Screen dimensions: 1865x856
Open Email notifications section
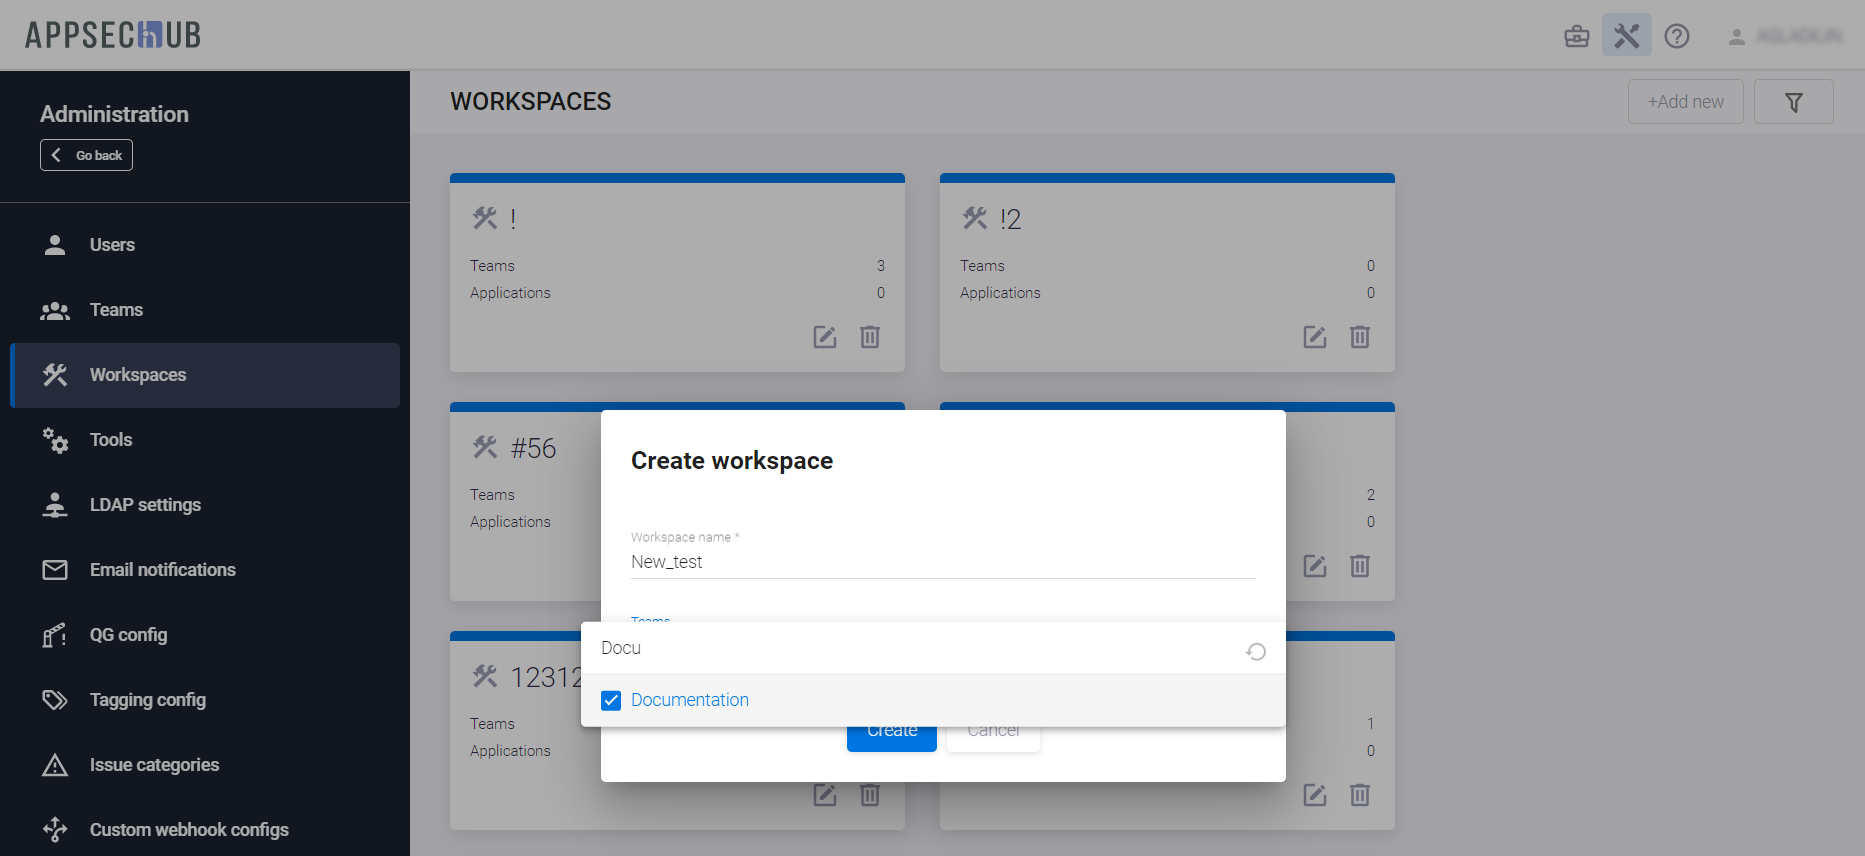162,570
